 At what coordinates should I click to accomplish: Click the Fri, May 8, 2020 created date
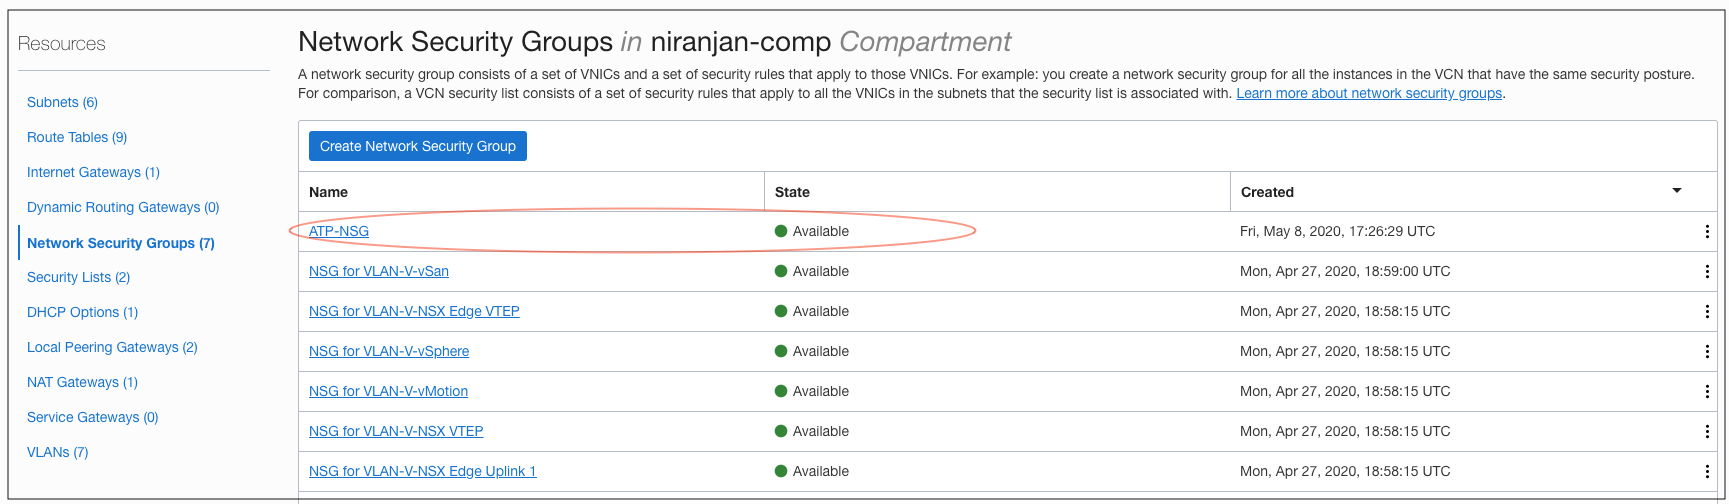point(1337,231)
